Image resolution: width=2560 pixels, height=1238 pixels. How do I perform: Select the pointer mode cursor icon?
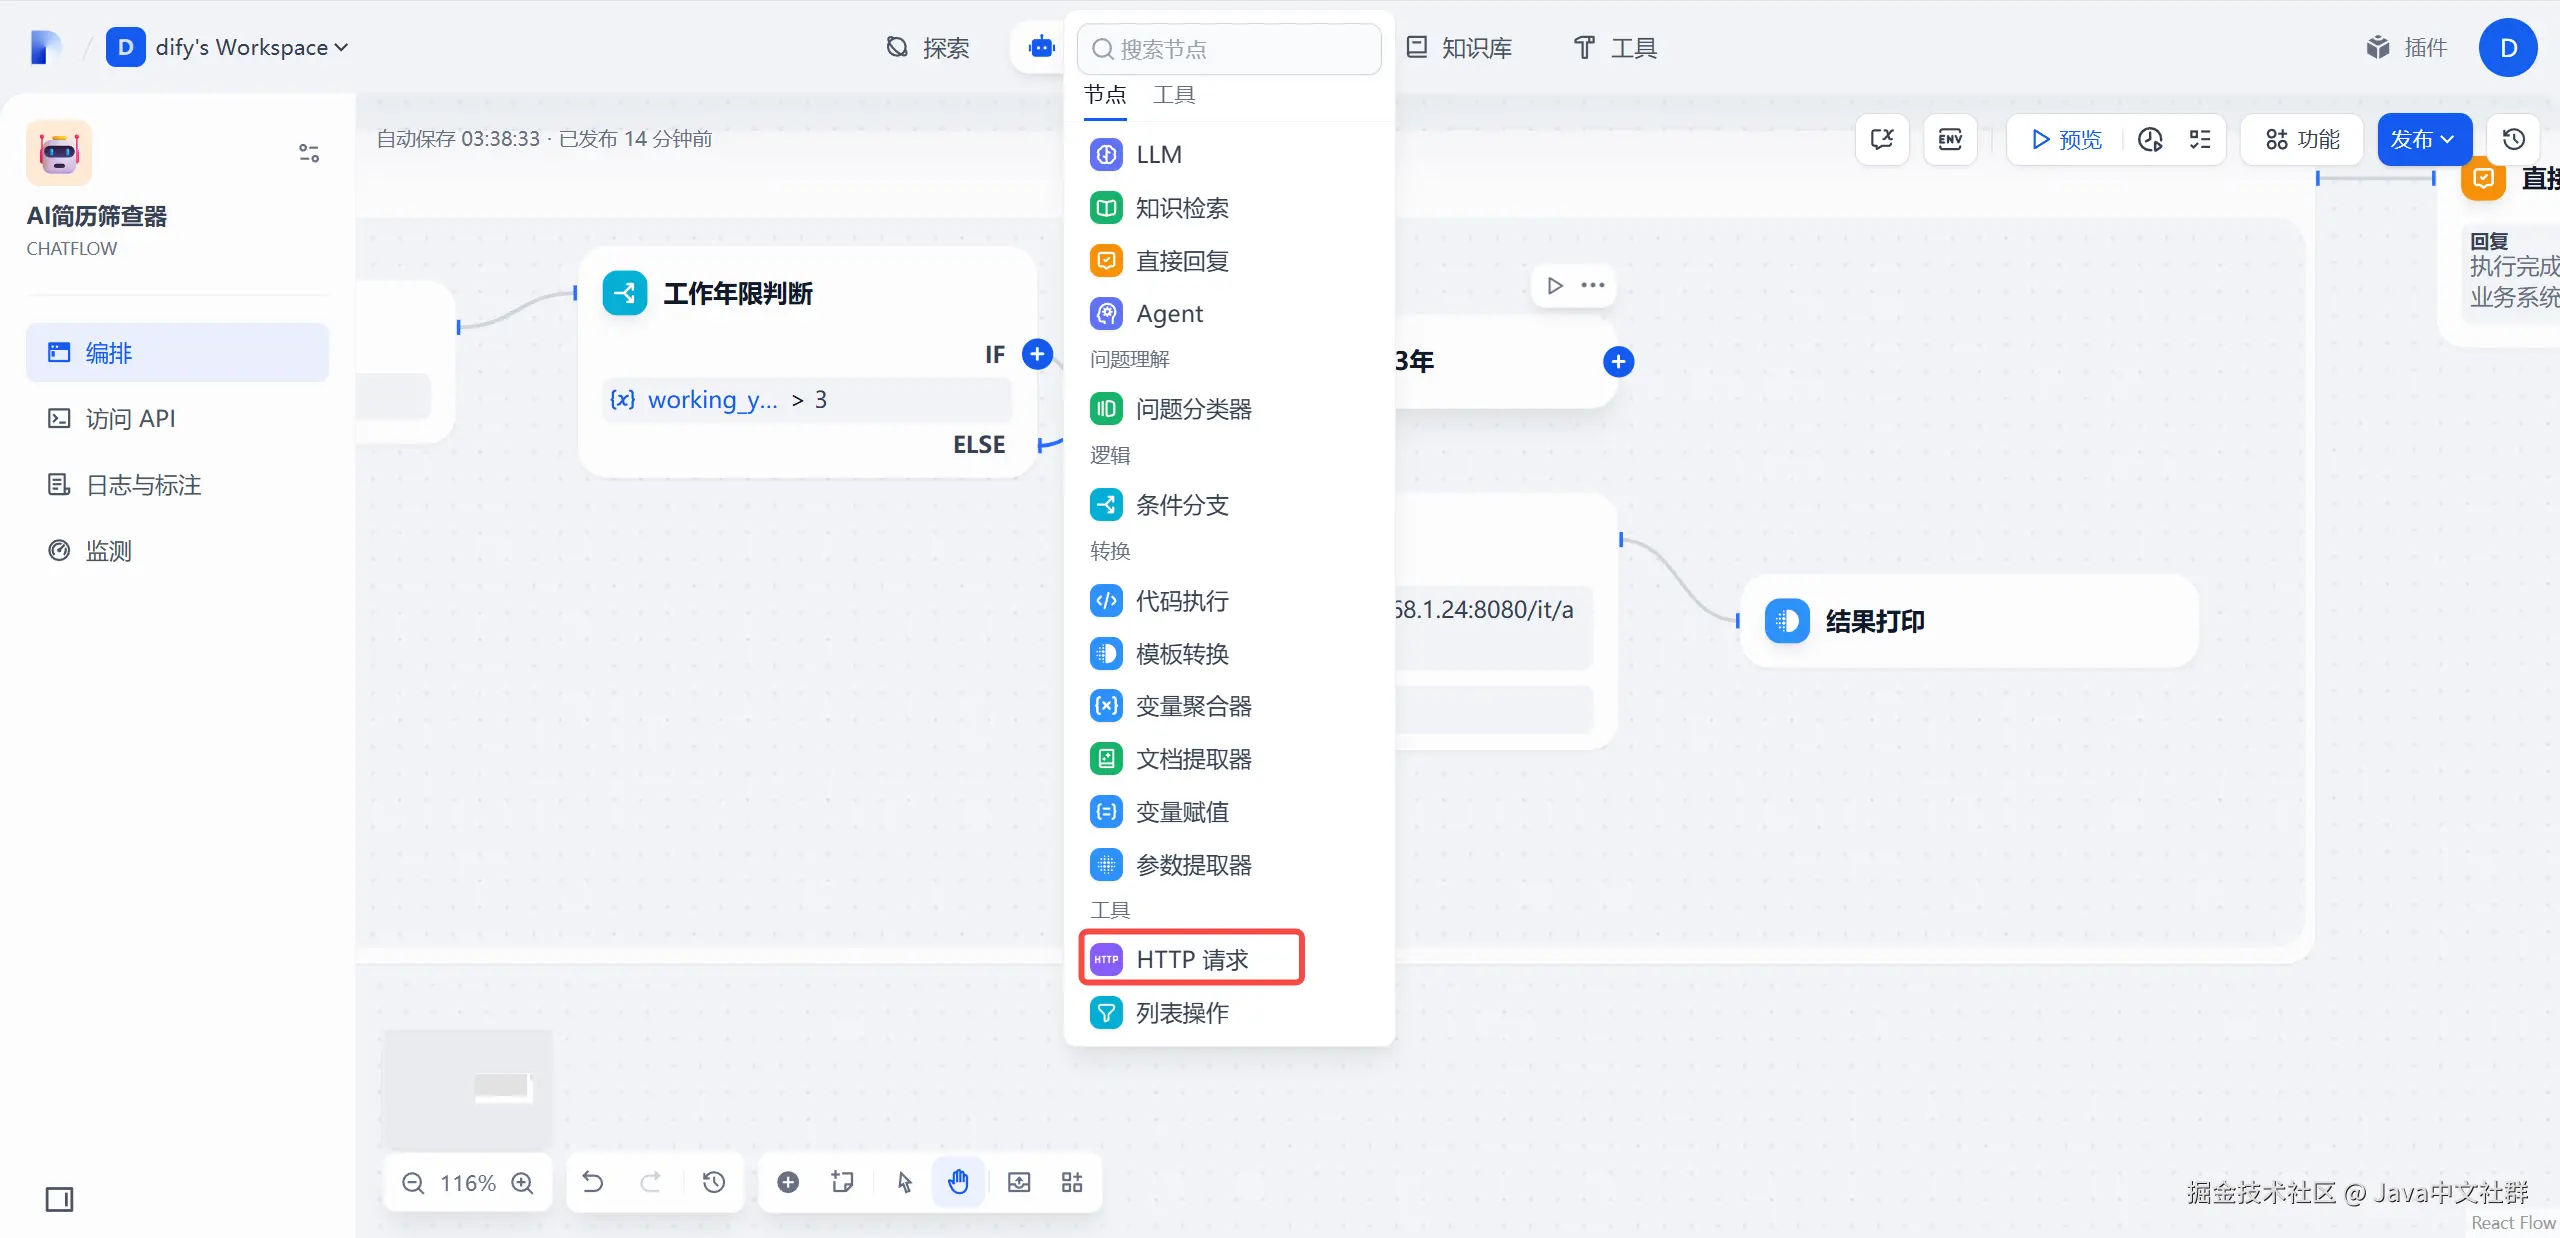pos(904,1183)
